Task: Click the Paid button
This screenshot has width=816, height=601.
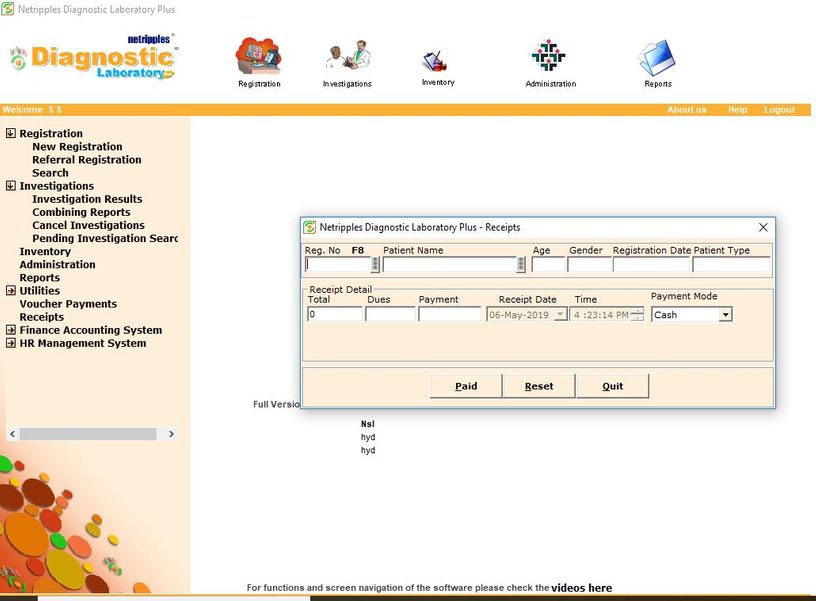Action: click(466, 386)
